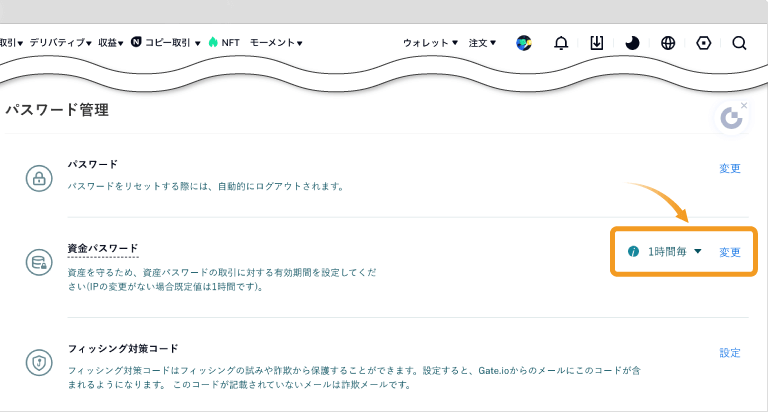
Task: Click description text starting 資産を守るため
Action: click(222, 279)
